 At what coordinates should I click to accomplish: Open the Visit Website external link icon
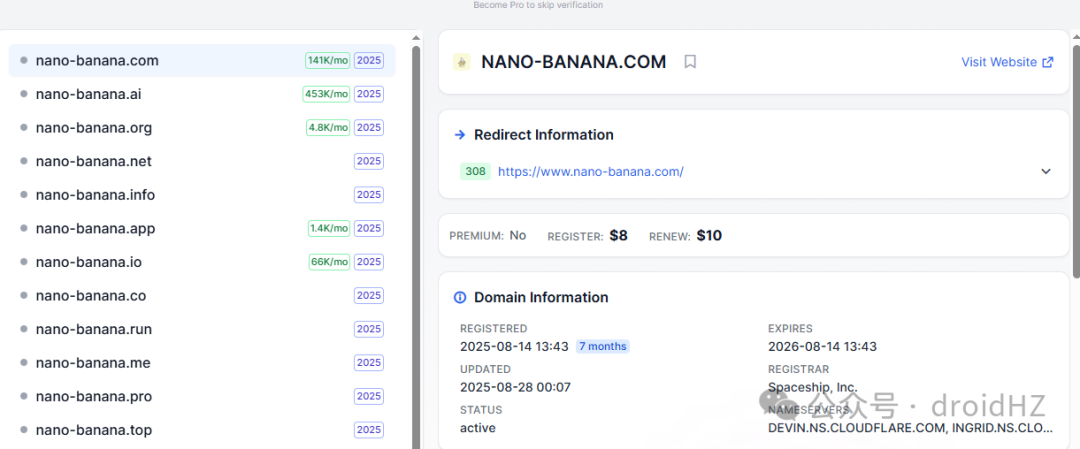point(1048,62)
